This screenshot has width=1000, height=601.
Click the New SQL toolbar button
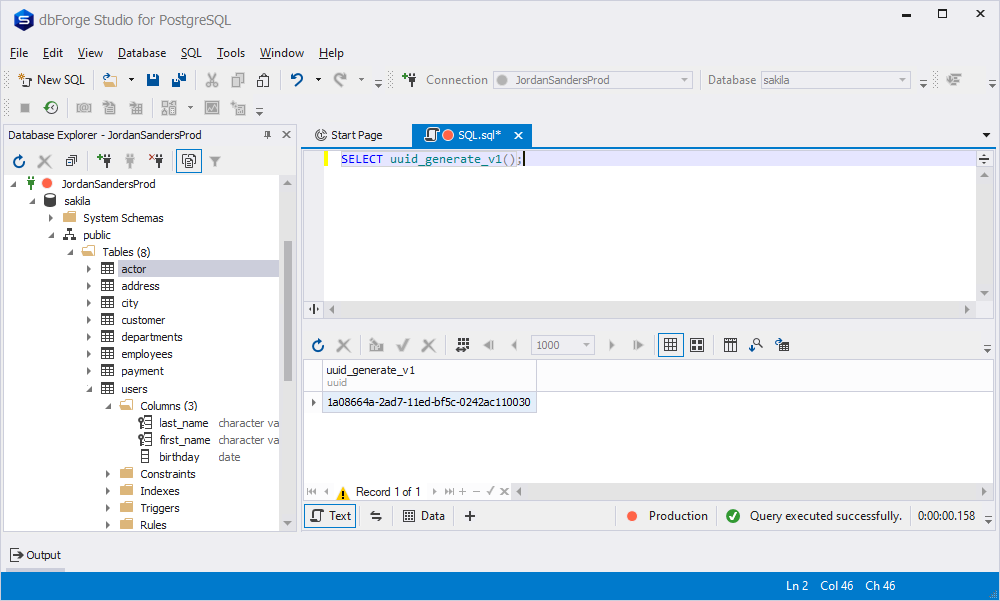click(x=52, y=80)
